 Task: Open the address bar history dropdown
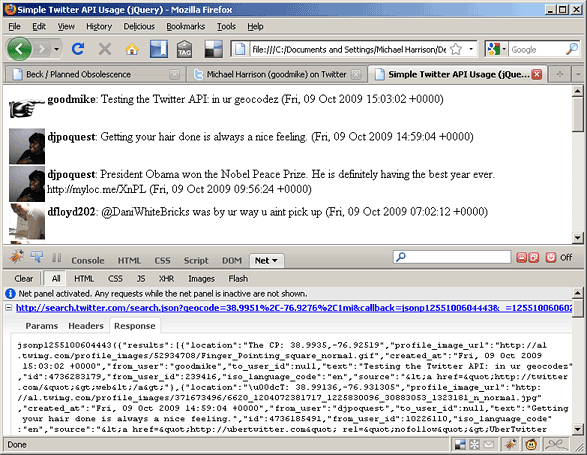[x=471, y=49]
